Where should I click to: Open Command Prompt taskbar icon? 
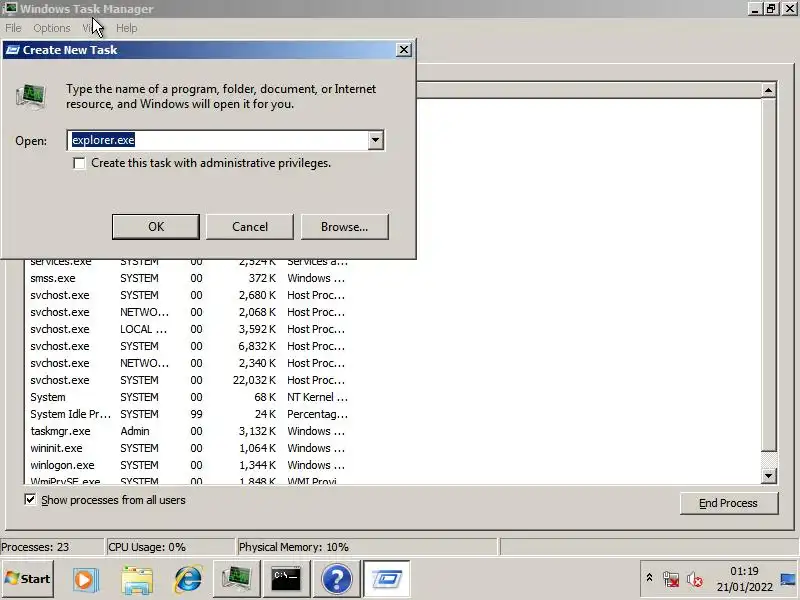click(286, 579)
